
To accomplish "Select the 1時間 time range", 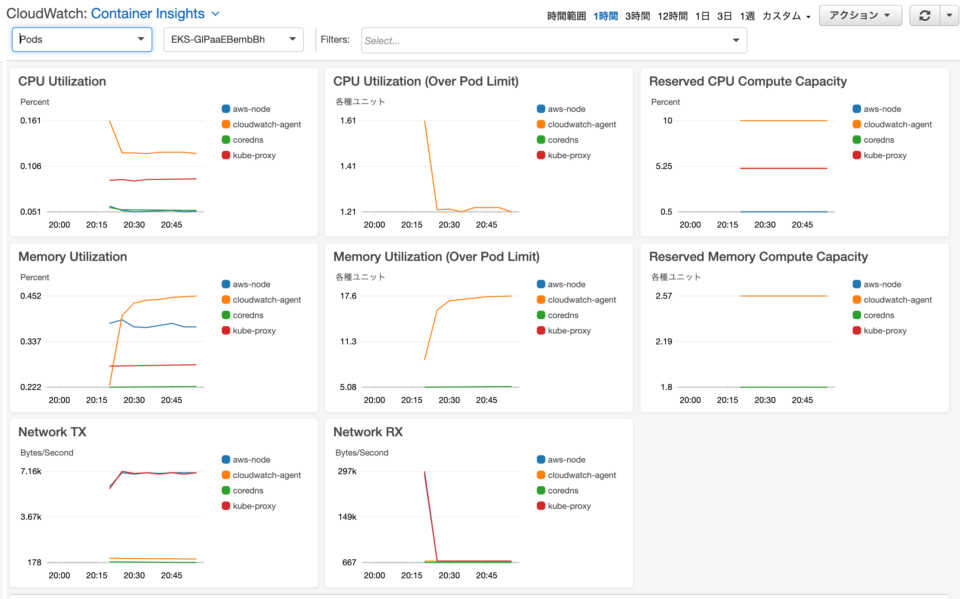I will (605, 16).
